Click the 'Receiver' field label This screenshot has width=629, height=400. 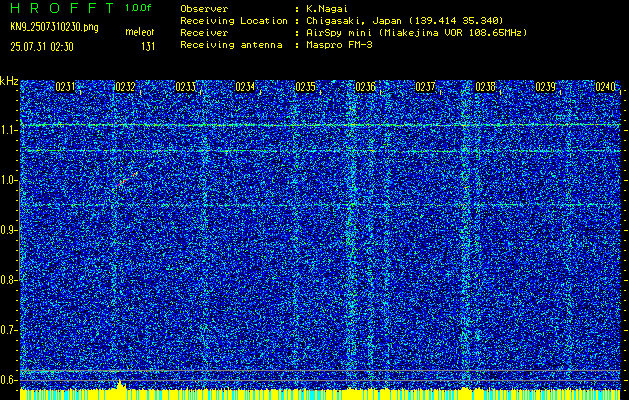tap(204, 33)
